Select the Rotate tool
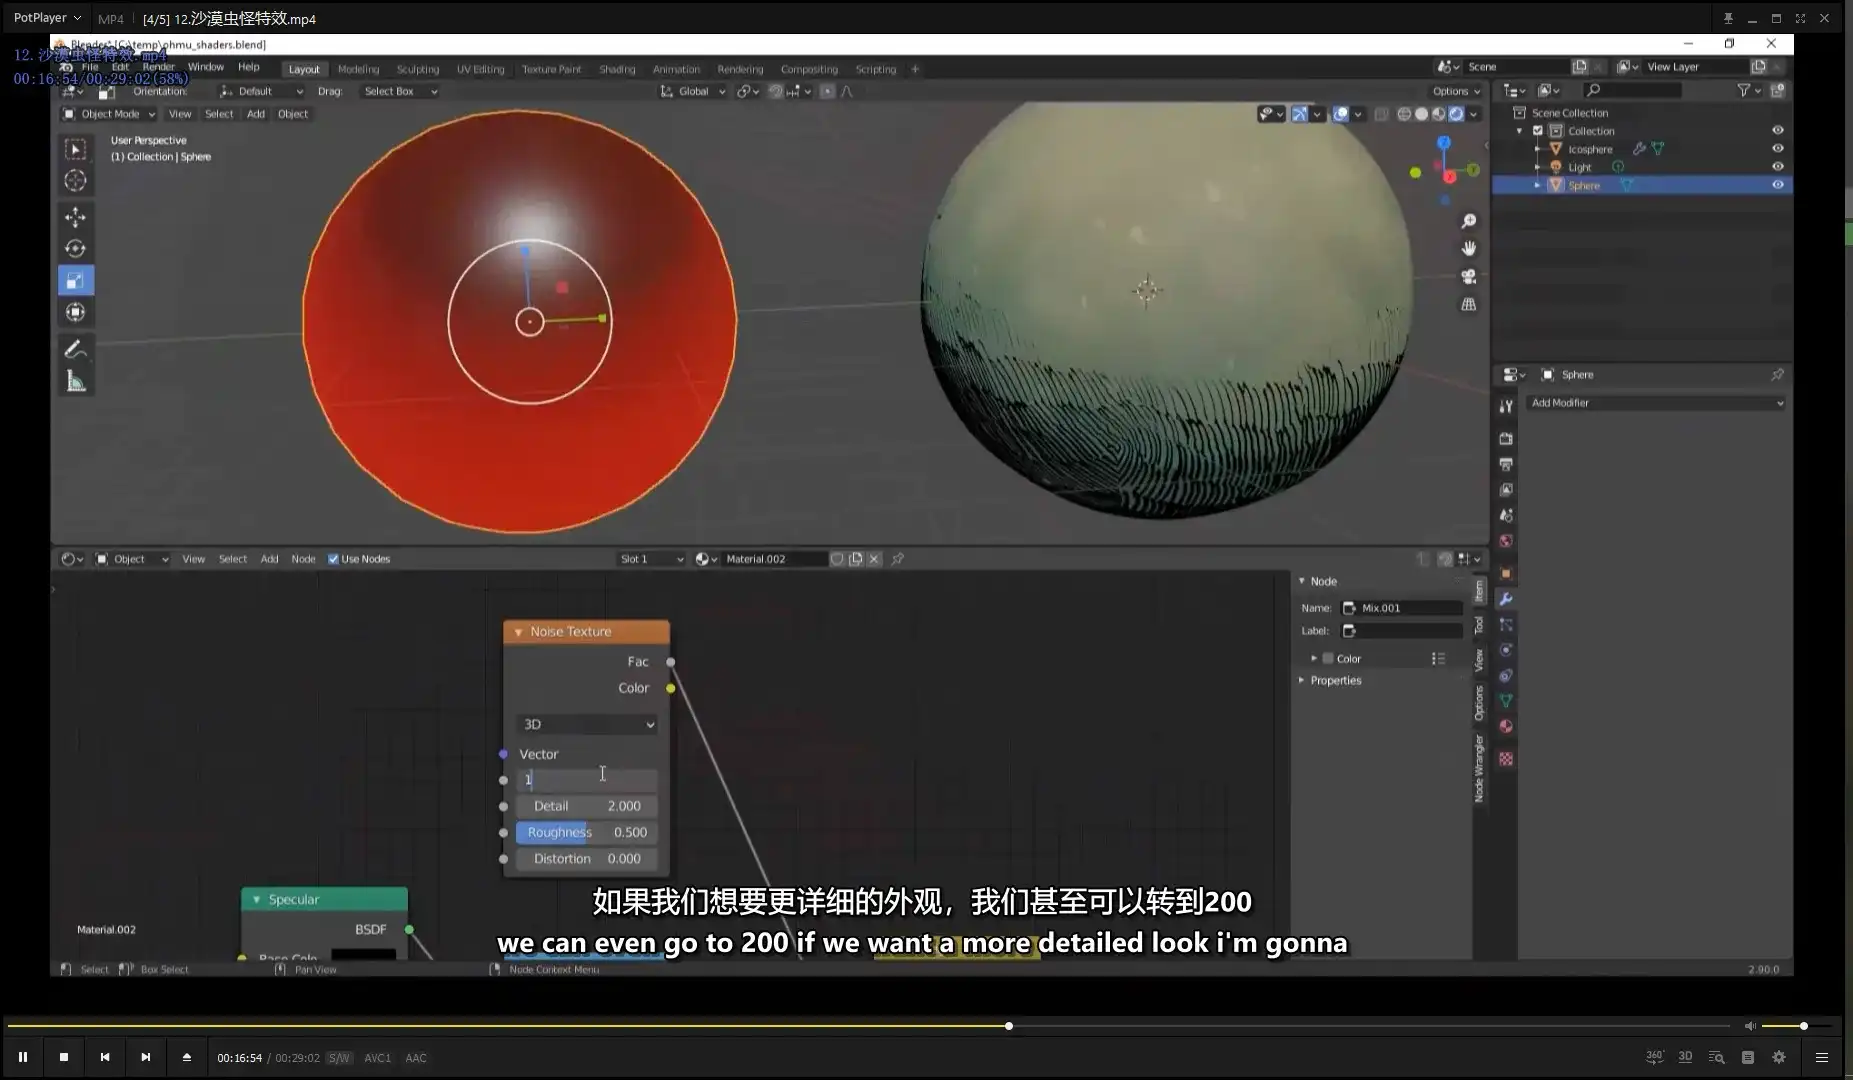The height and width of the screenshot is (1080, 1853). coord(76,248)
